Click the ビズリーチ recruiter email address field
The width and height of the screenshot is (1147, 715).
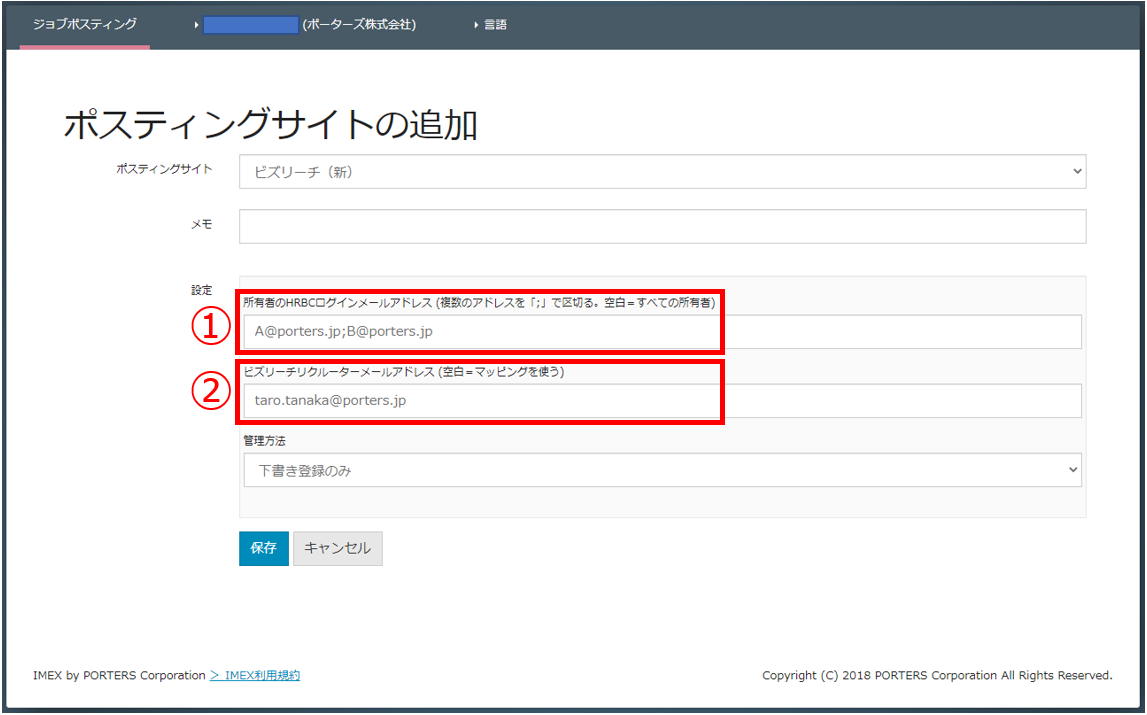click(662, 401)
